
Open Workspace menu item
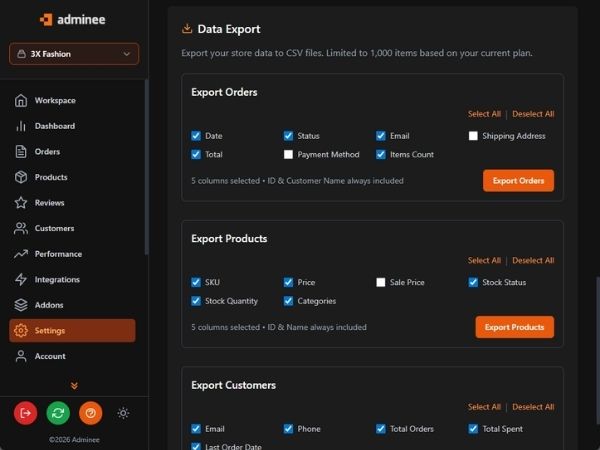[x=72, y=100]
